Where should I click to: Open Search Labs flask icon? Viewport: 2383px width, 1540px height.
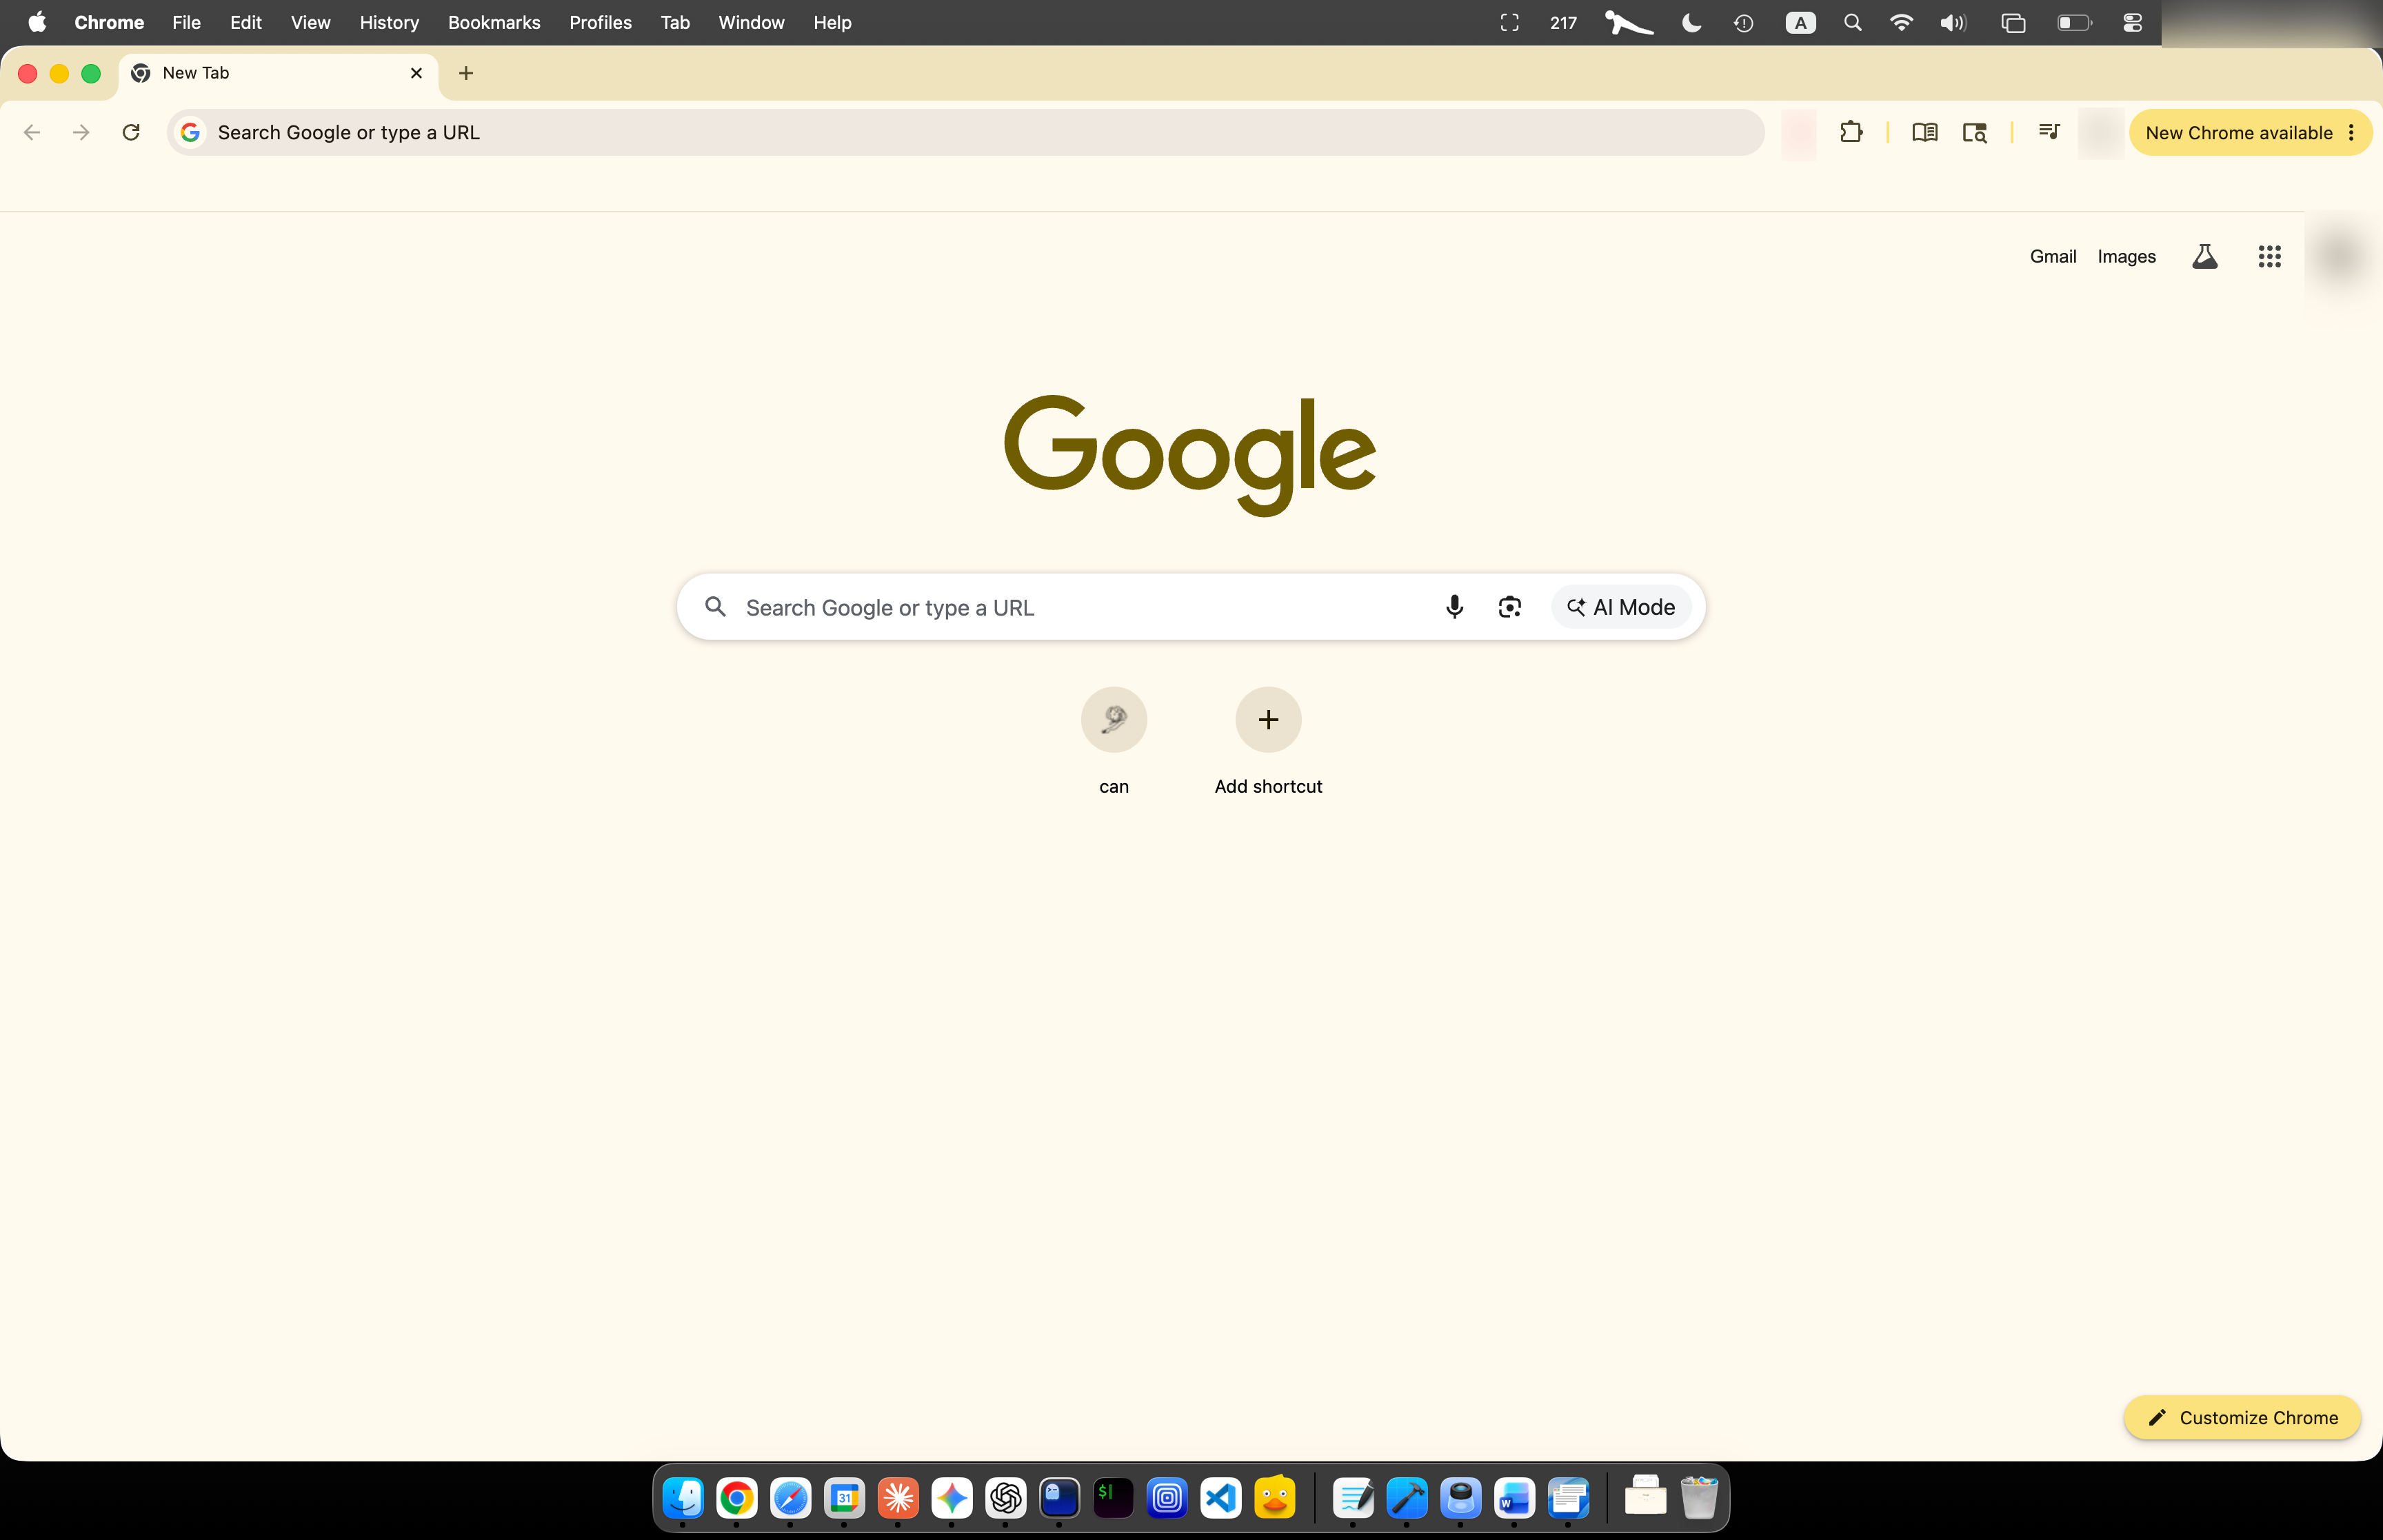pos(2204,257)
